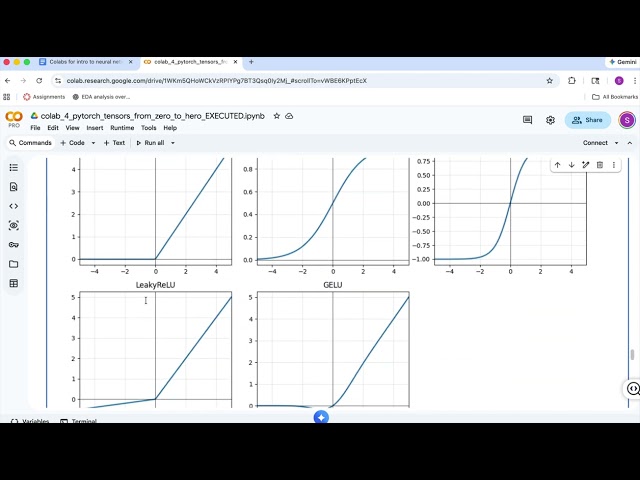The width and height of the screenshot is (640, 480).
Task: Open the Insert menu
Action: [95, 128]
